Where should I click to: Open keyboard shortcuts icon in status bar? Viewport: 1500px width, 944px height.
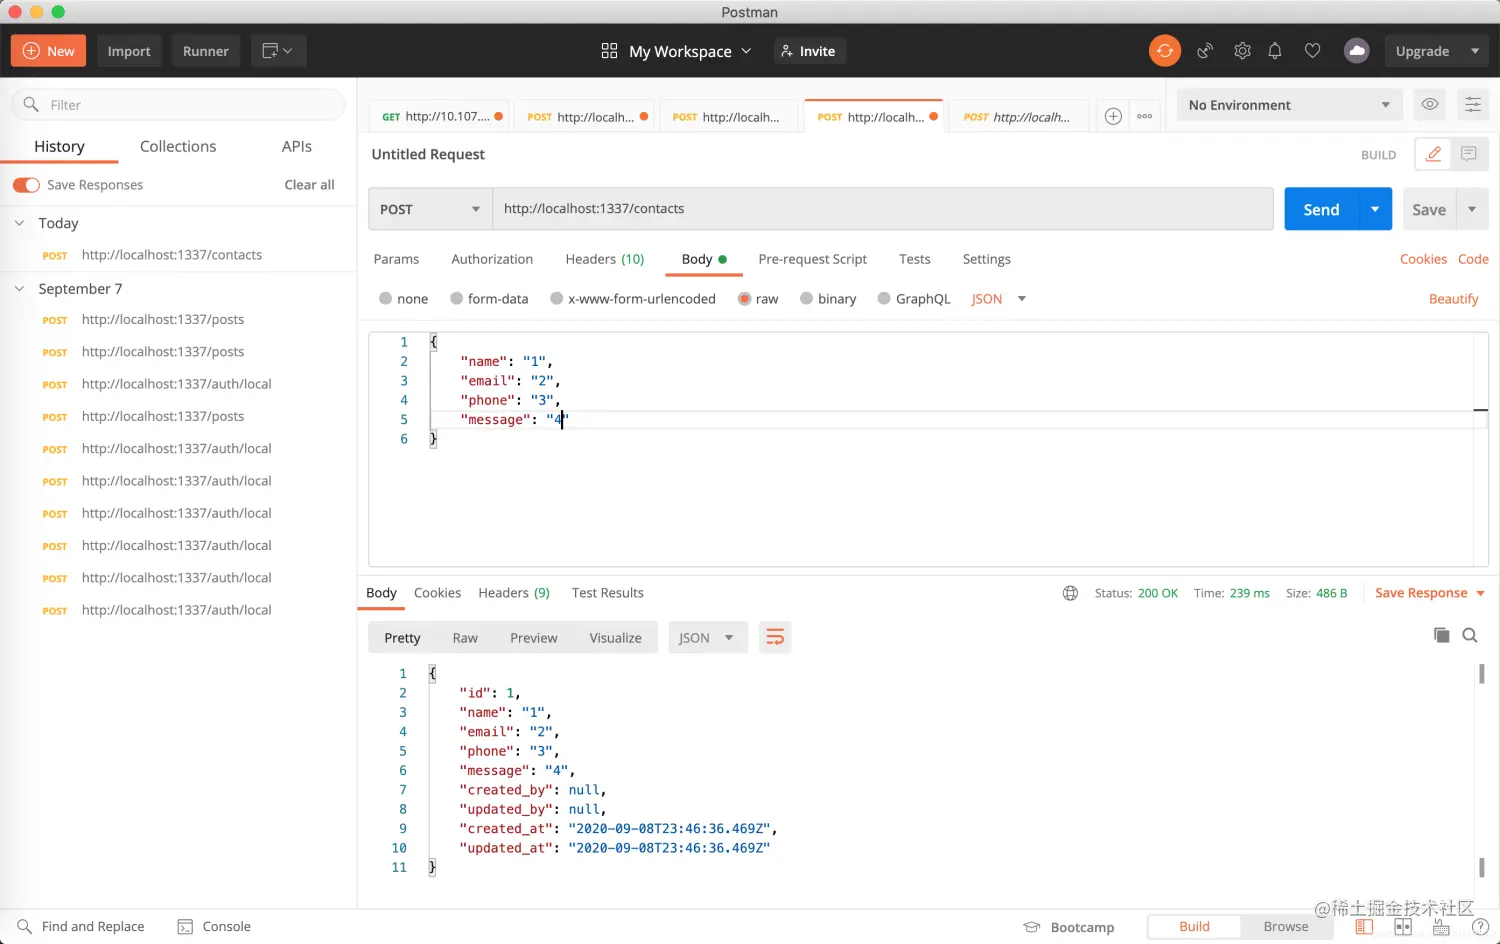point(1441,927)
